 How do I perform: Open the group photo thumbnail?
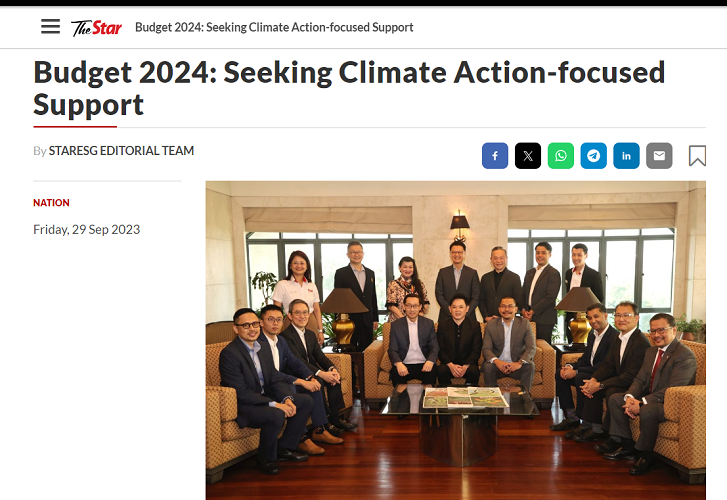[455, 340]
